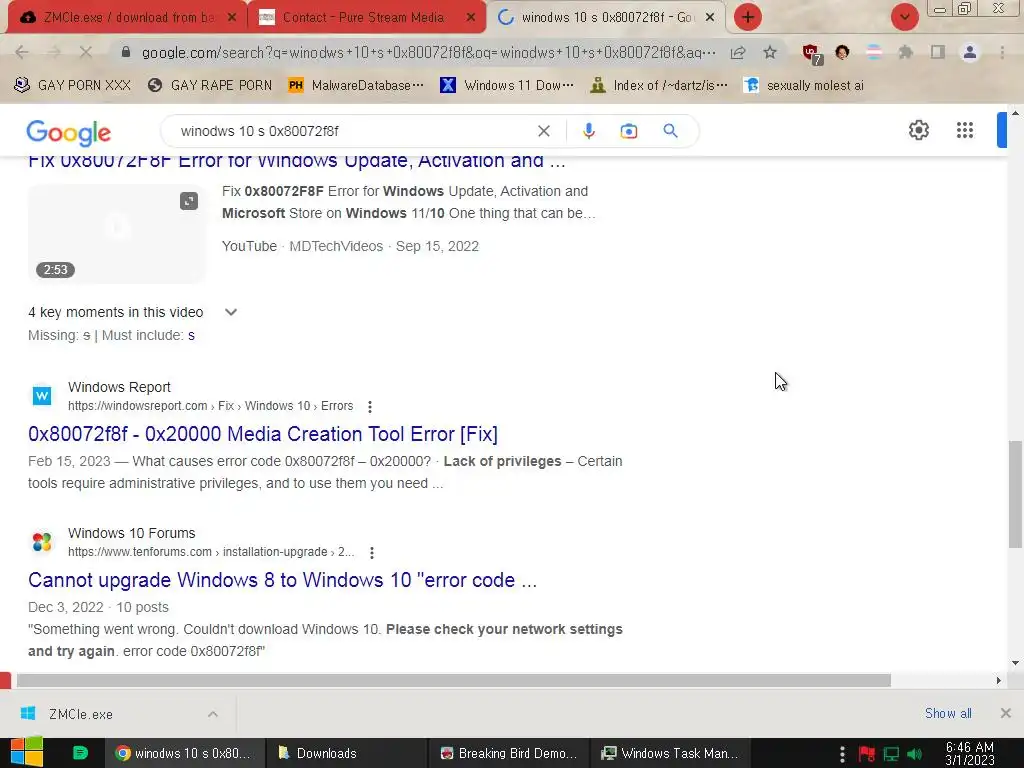1024x768 pixels.
Task: Open Cannot upgrade Windows 8 to Windows 10 link
Action: click(x=282, y=580)
